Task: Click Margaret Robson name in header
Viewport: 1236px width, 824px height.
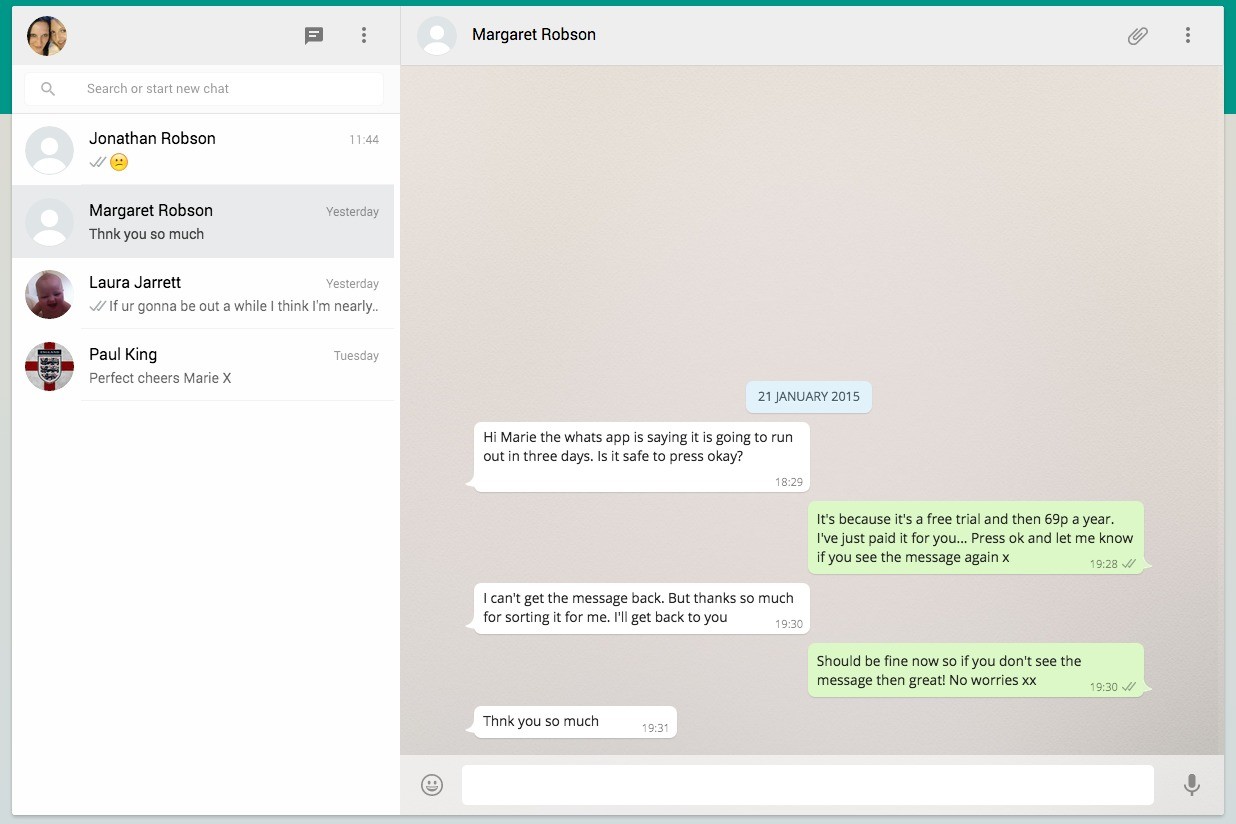Action: 534,35
